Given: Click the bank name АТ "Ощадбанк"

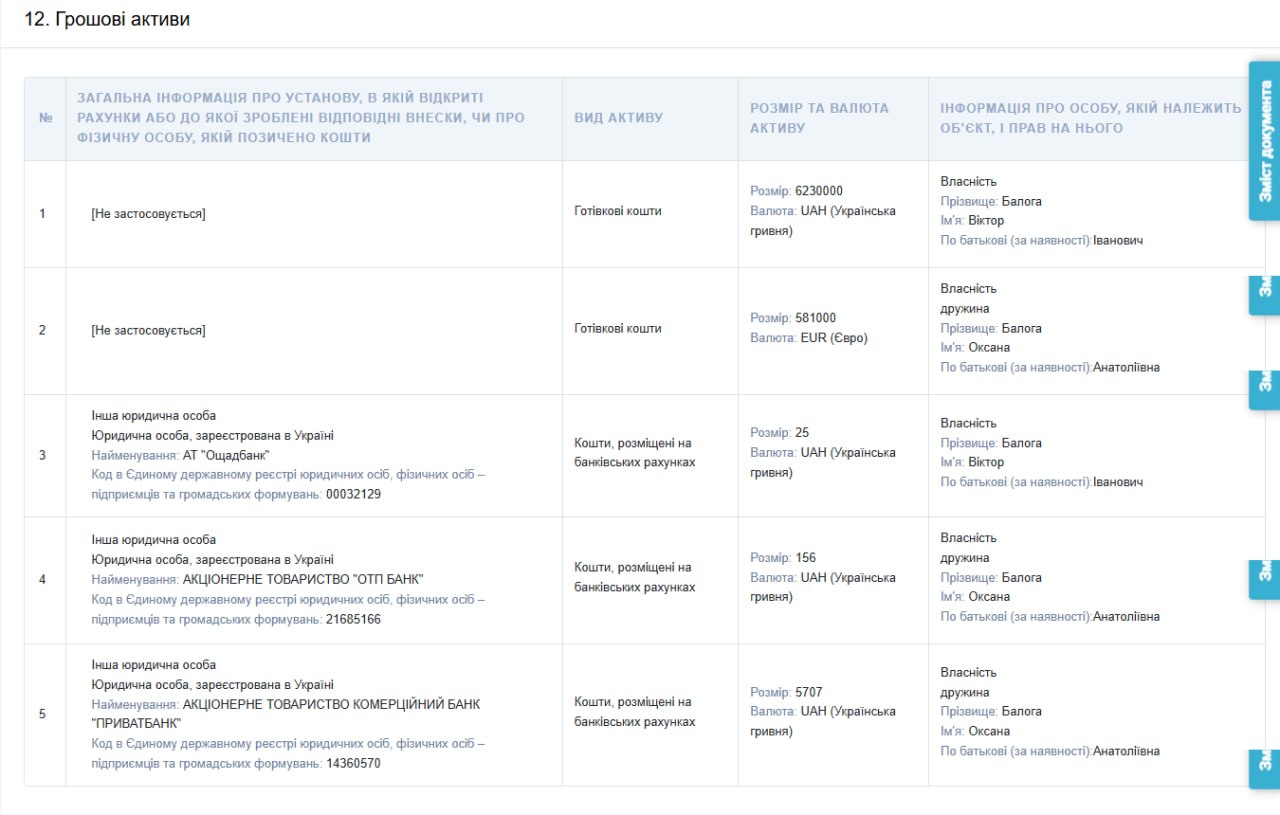Looking at the screenshot, I should (226, 455).
